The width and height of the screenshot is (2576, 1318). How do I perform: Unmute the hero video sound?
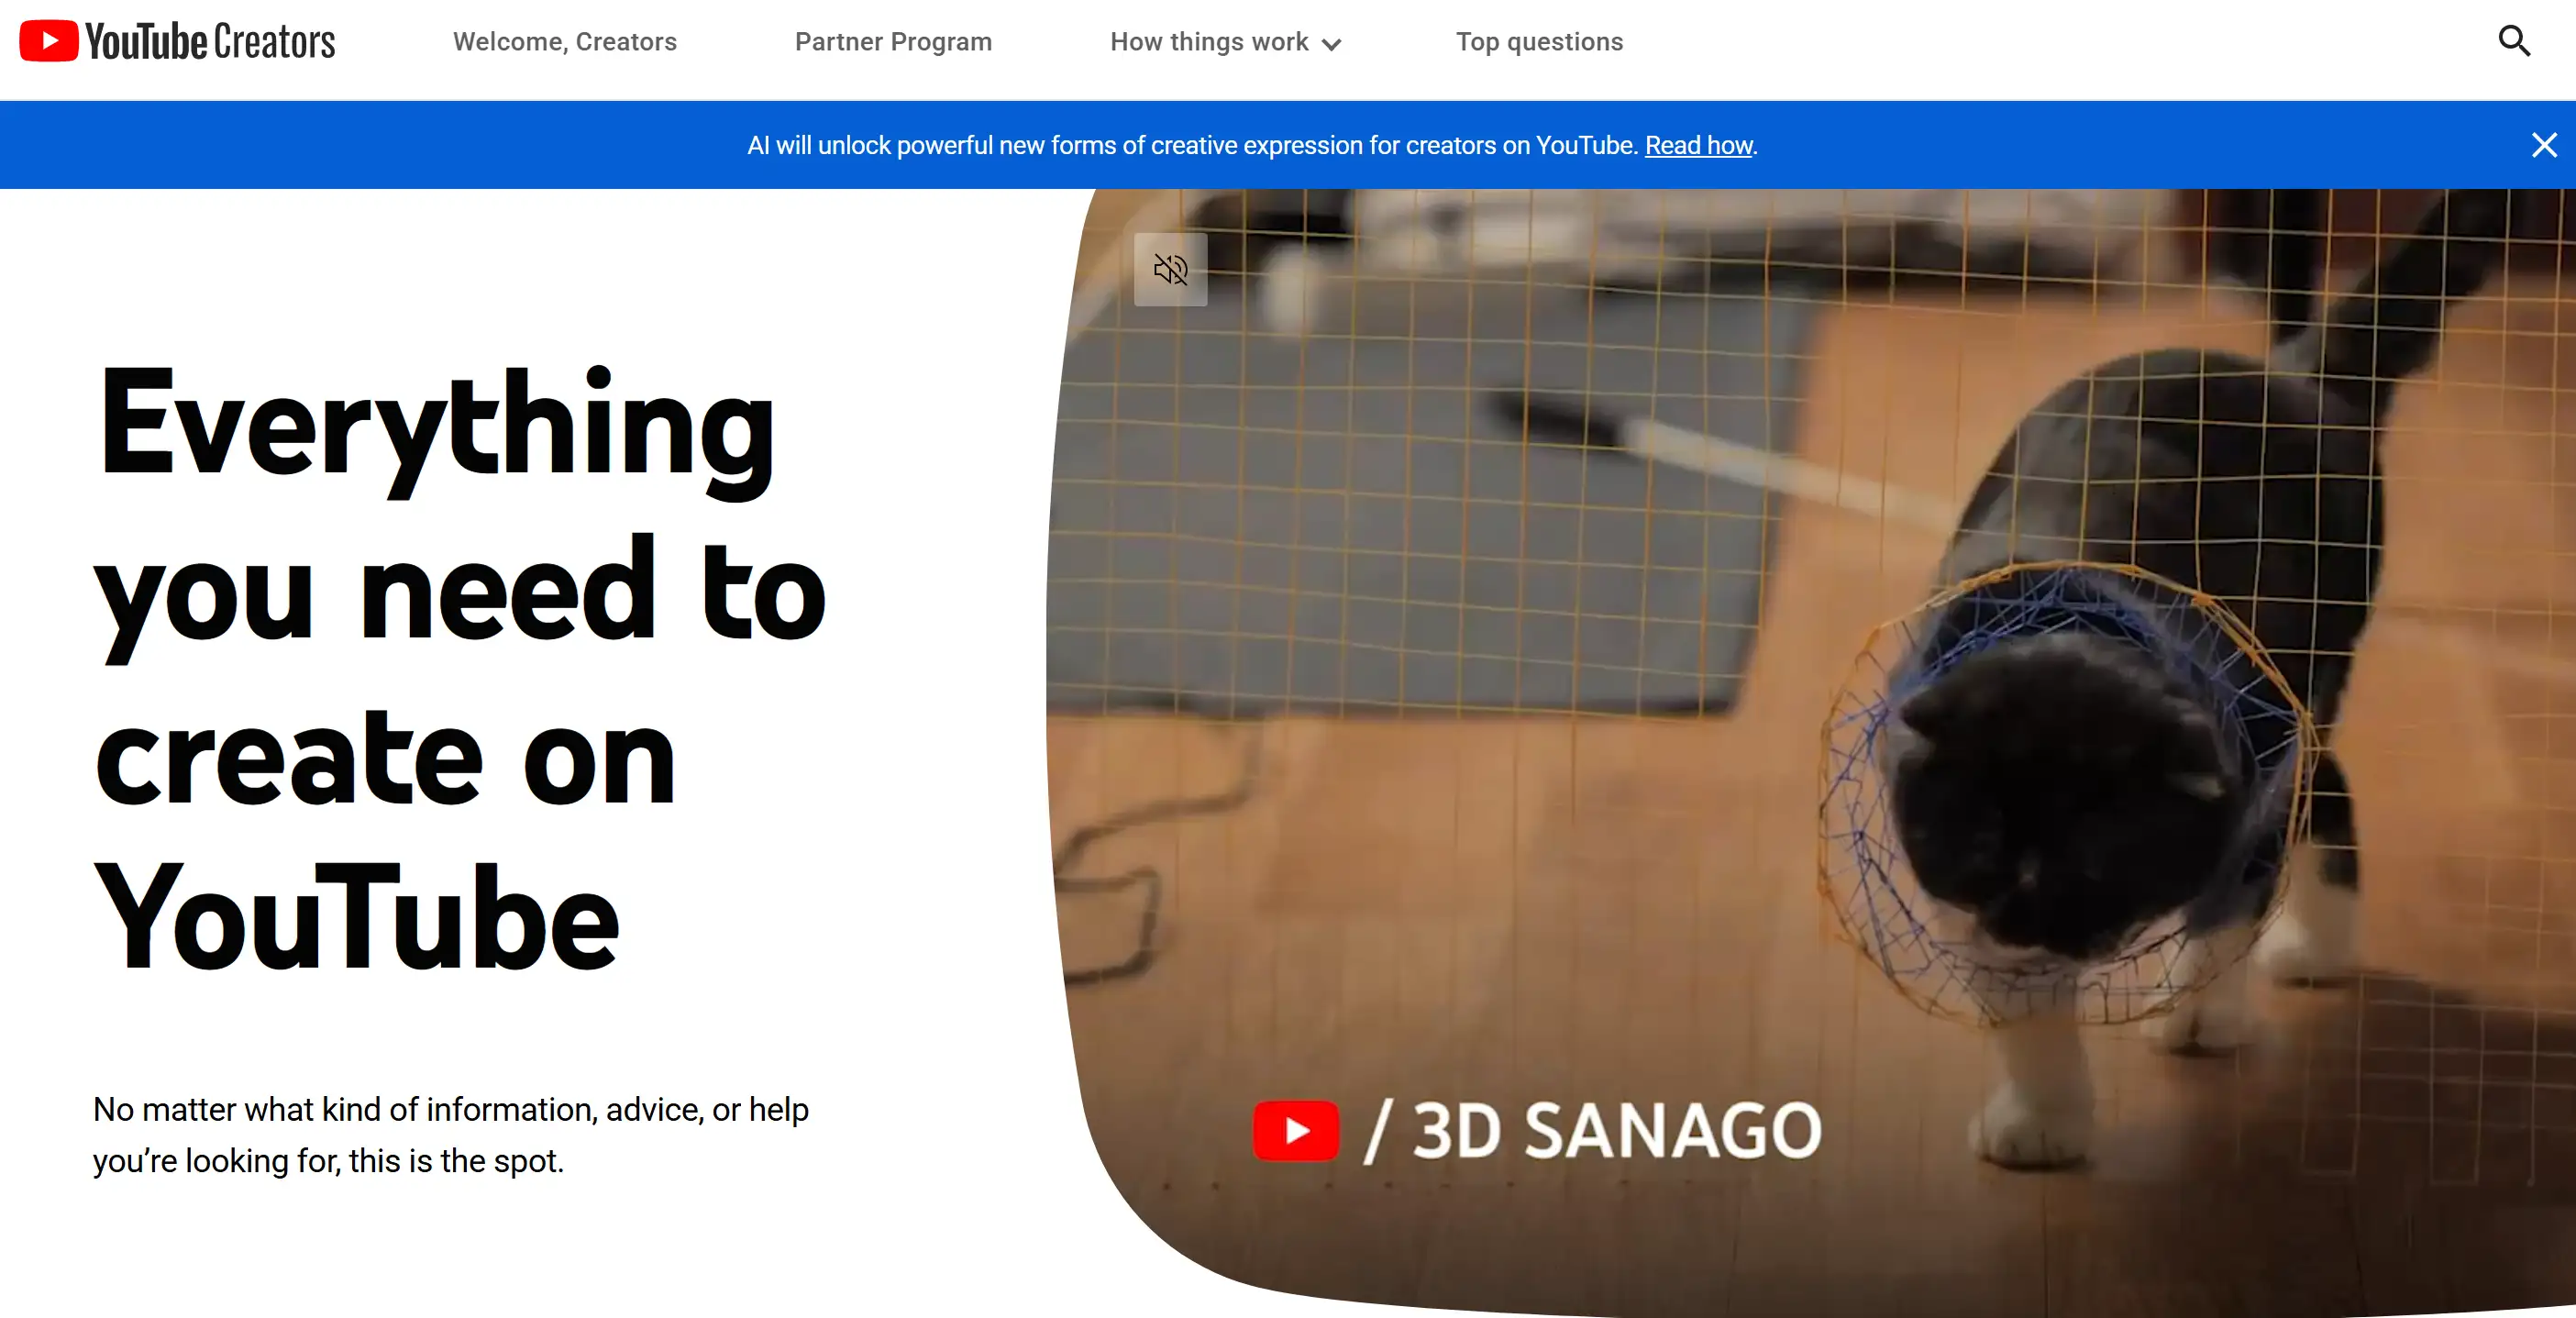(x=1170, y=269)
